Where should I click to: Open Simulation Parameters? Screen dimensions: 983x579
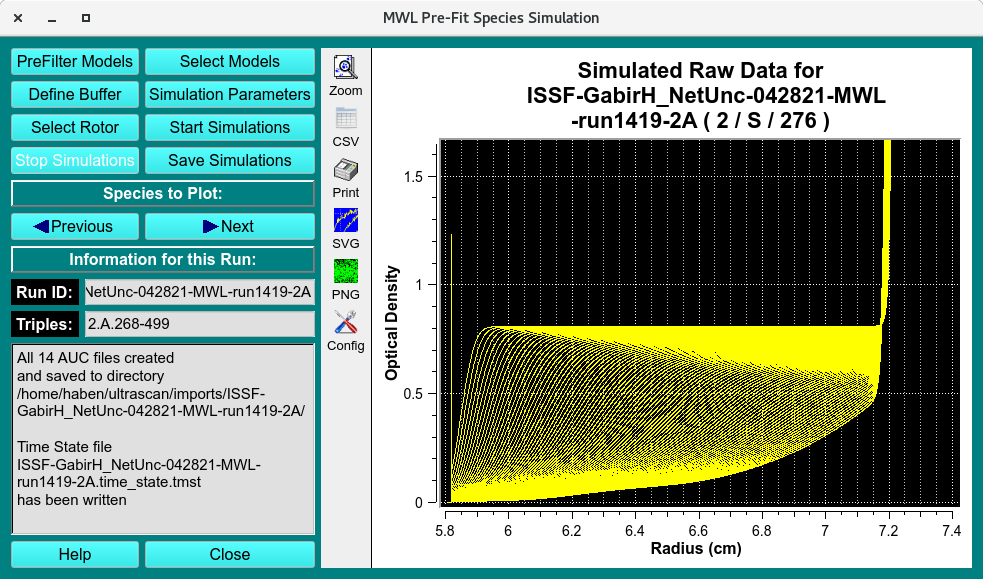point(229,94)
